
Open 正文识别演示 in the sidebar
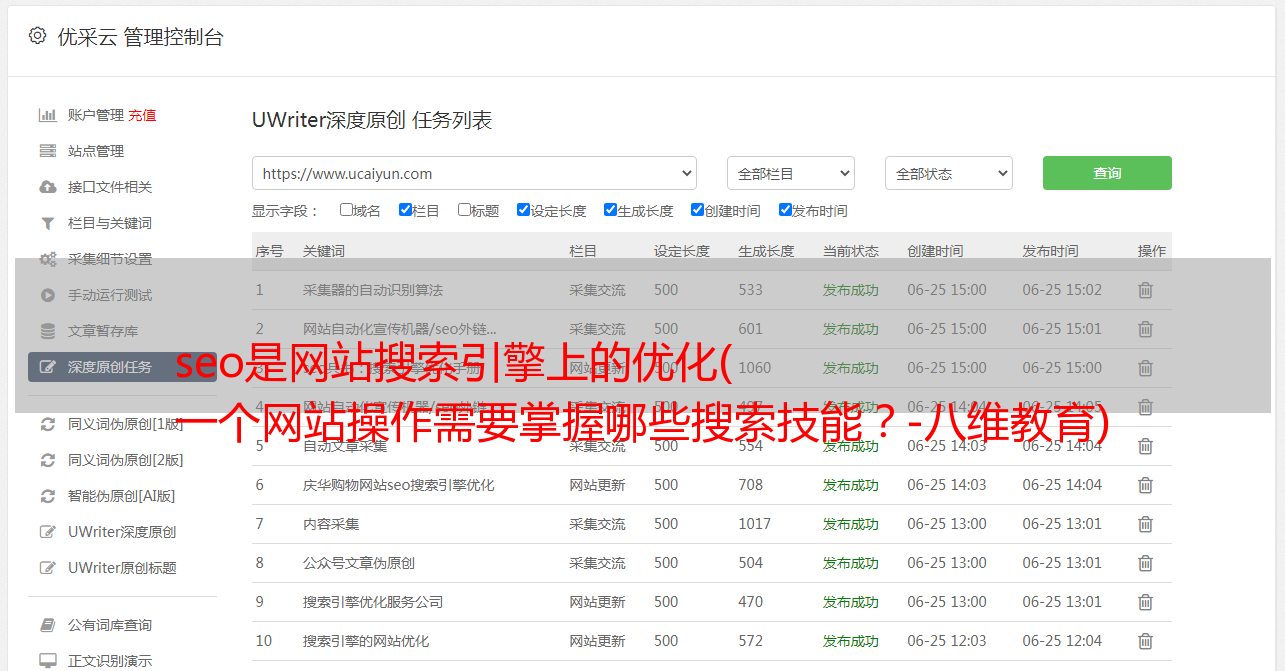point(110,661)
